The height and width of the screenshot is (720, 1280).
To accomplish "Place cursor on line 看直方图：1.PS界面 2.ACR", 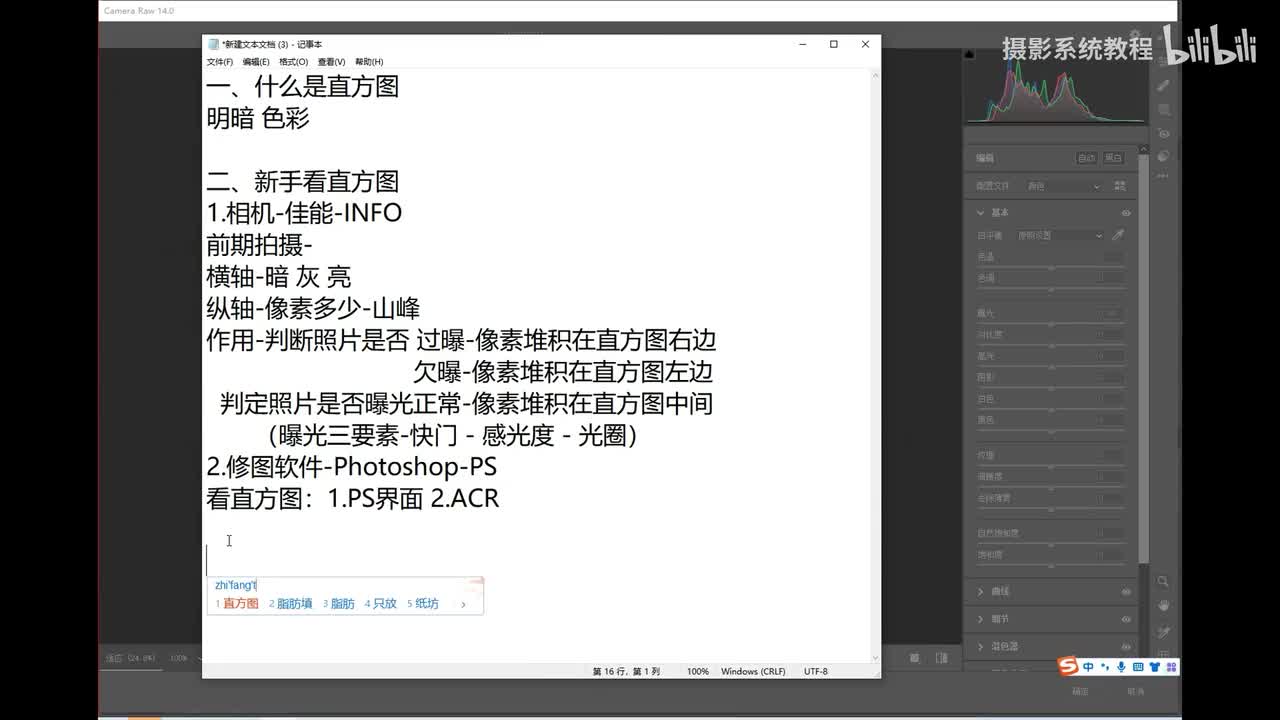I will pyautogui.click(x=352, y=499).
